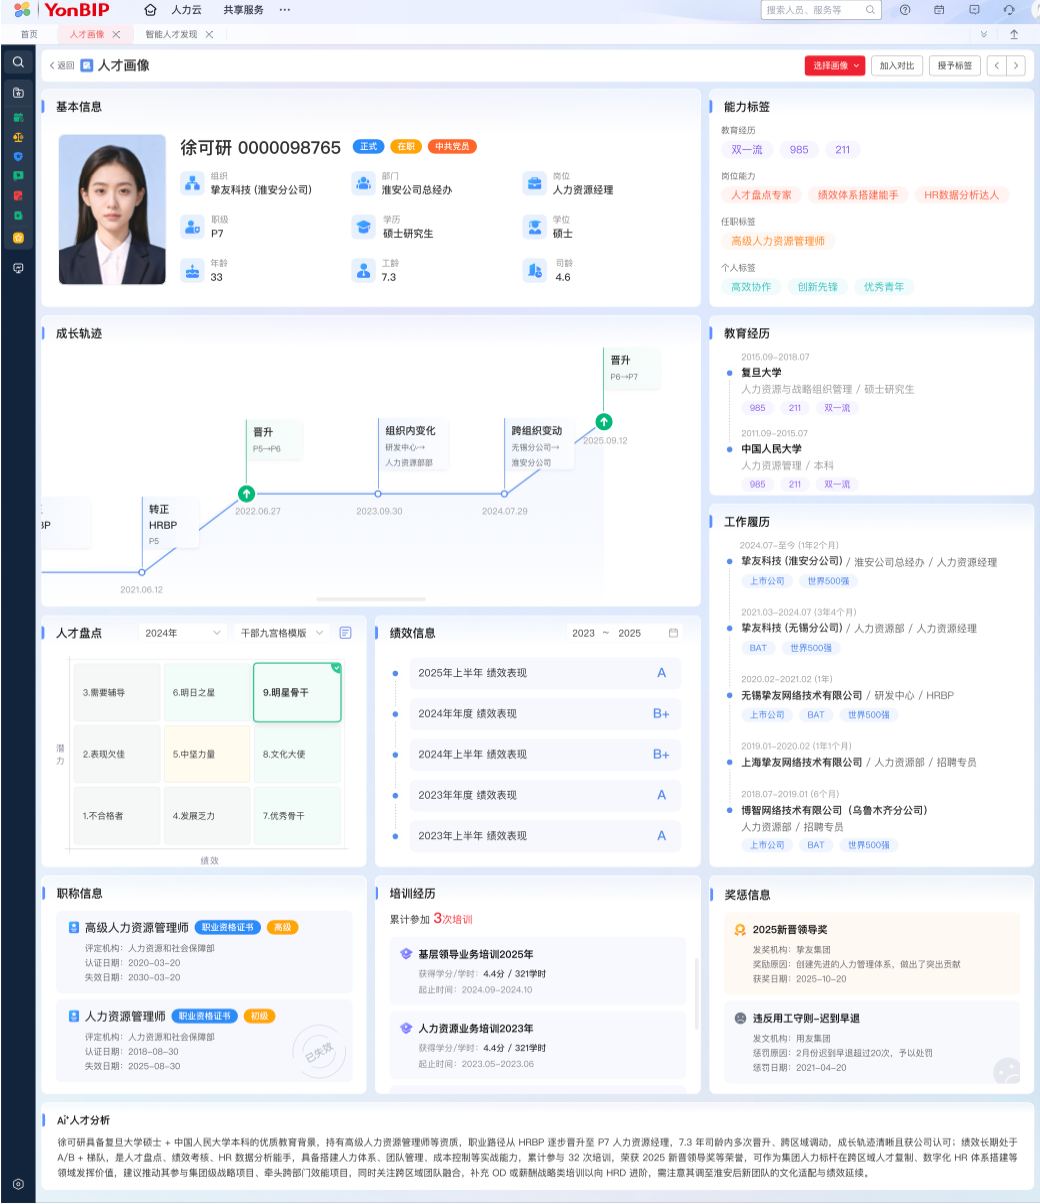Open the 2024年 year dropdown
Viewport: 1040px width, 1204px height.
[x=182, y=633]
